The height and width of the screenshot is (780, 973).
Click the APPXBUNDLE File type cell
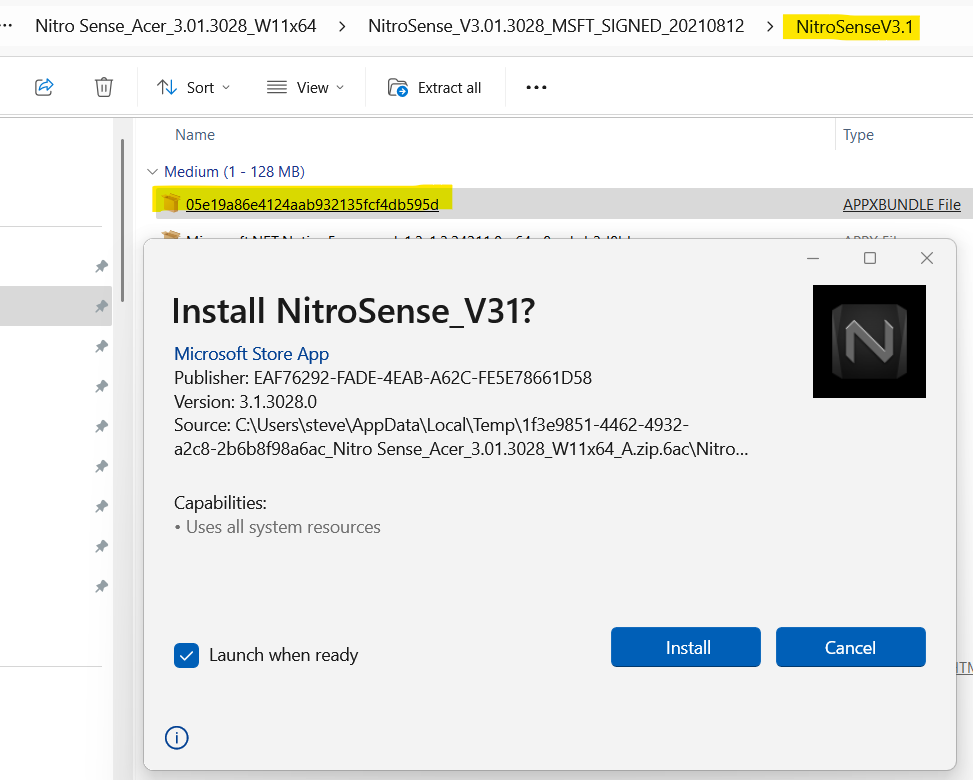(902, 204)
